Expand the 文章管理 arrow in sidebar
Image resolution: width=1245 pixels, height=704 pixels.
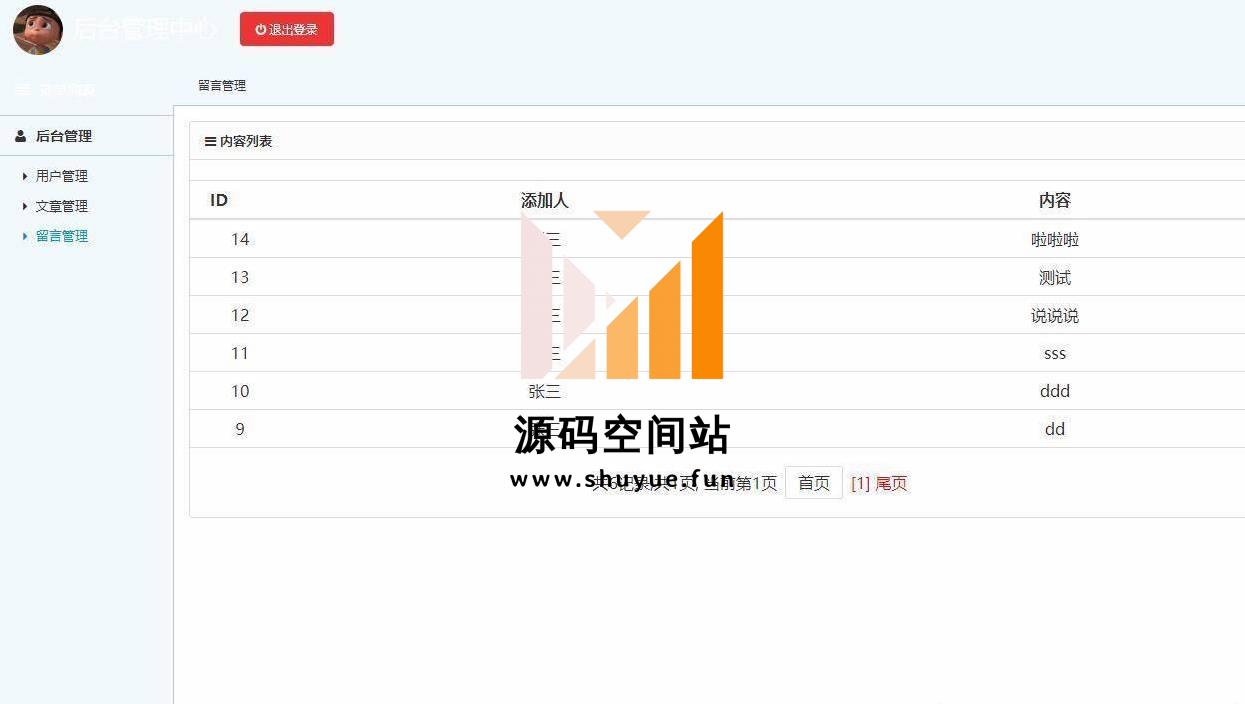coord(25,206)
